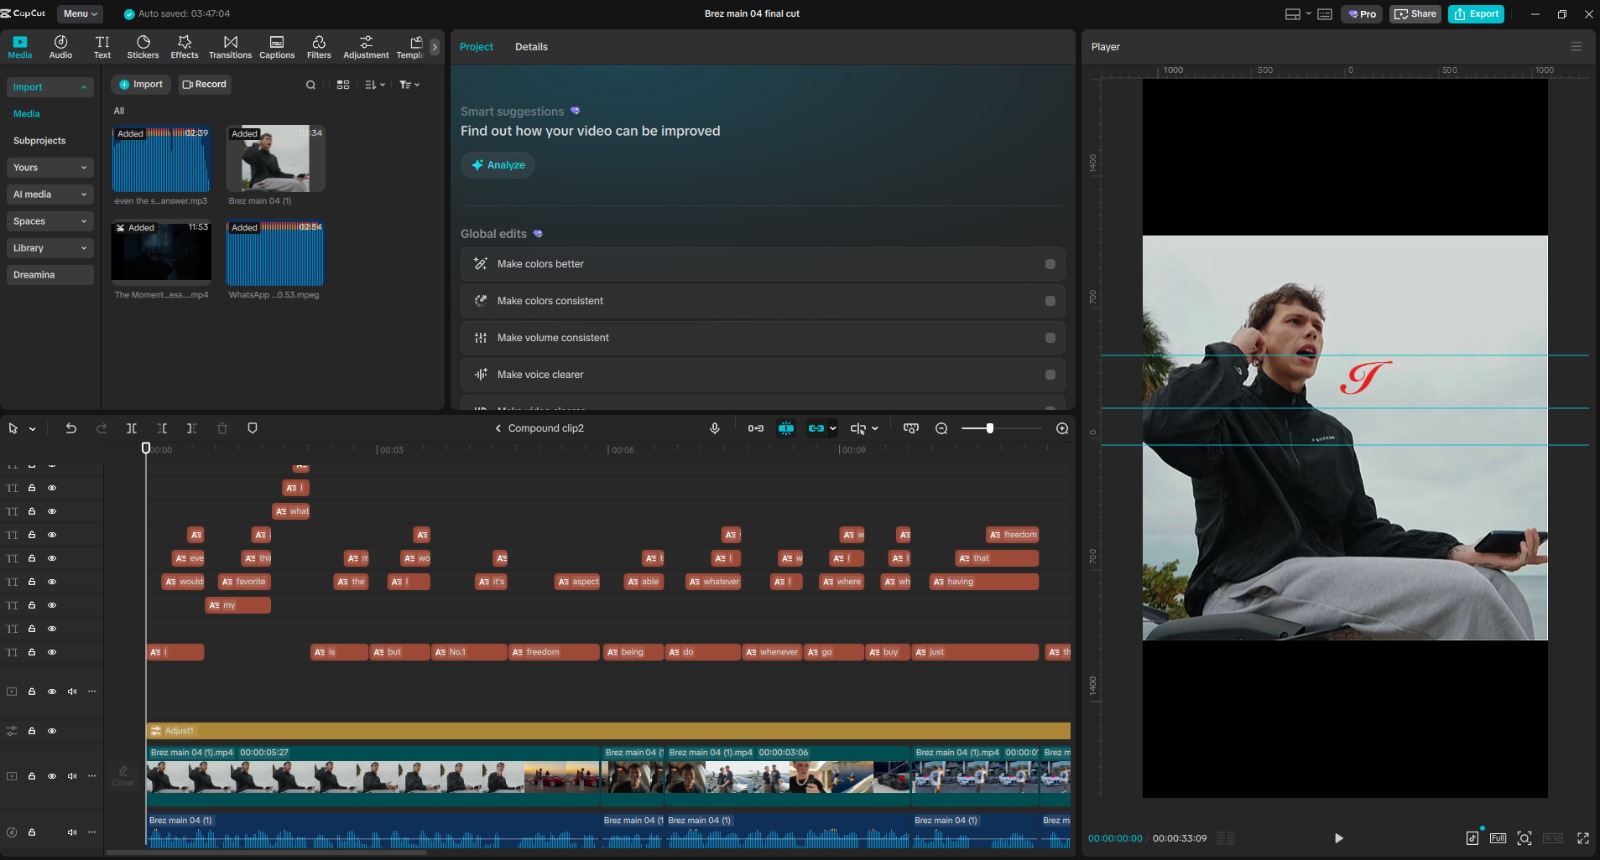
Task: Adjust the timeline zoom slider handle
Action: 989,428
